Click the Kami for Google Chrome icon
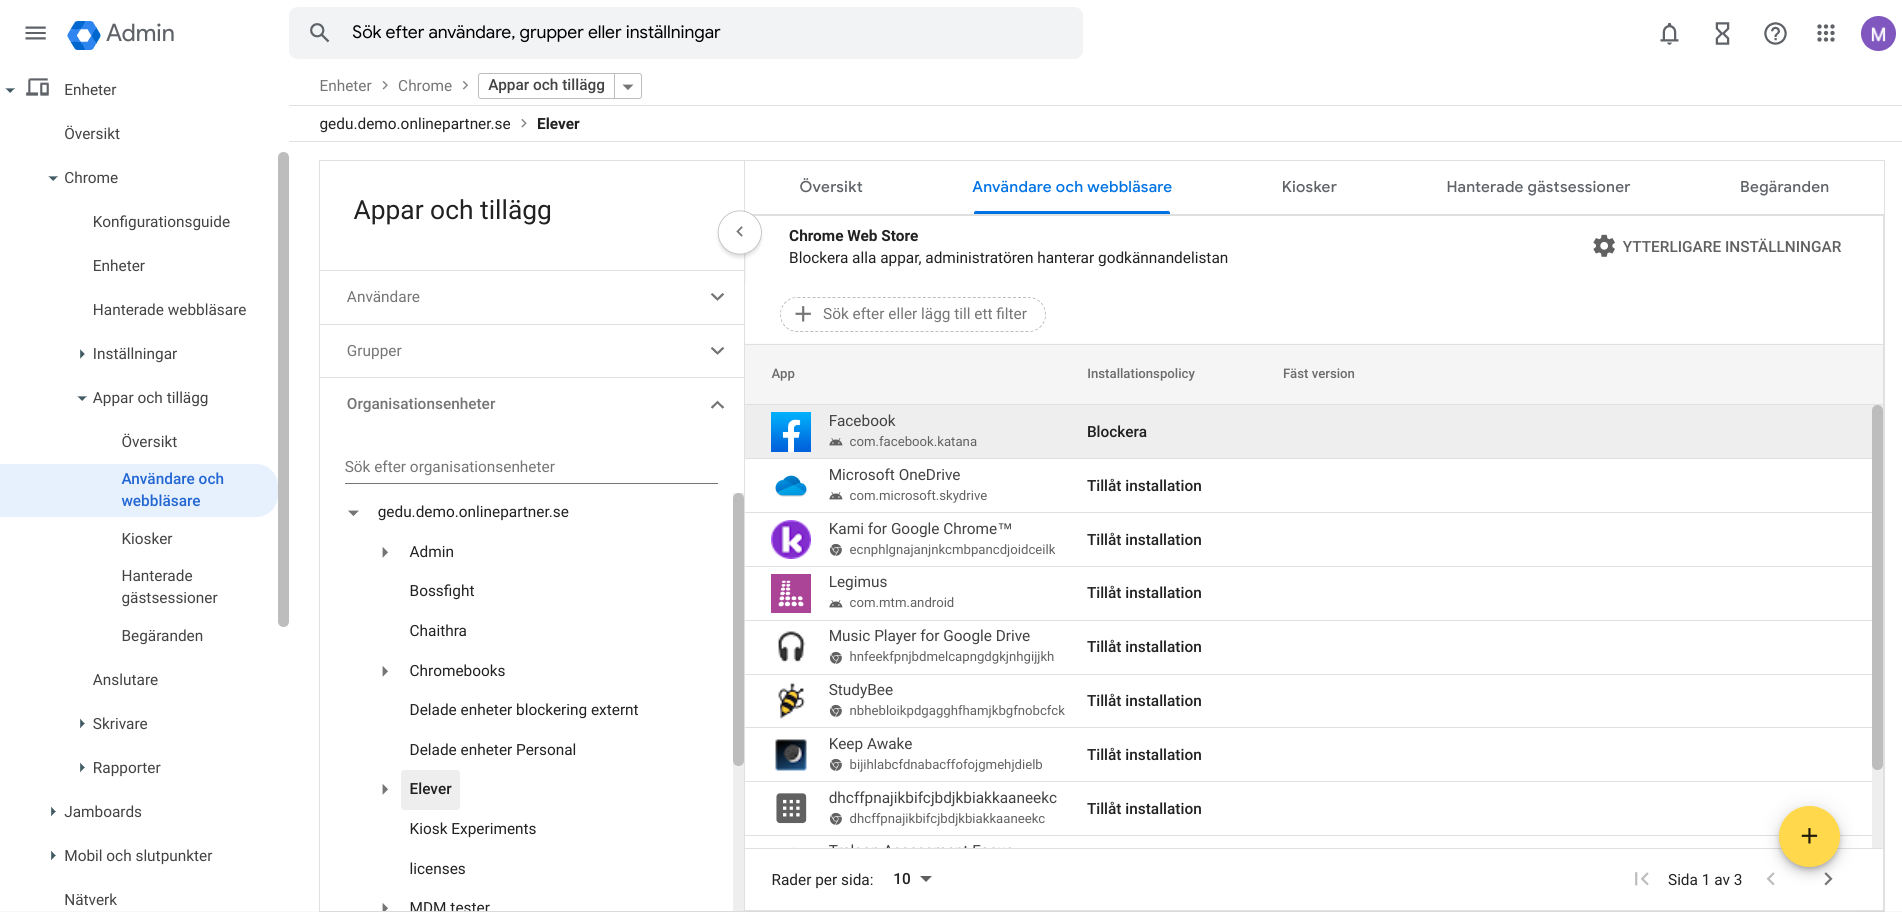This screenshot has width=1902, height=912. [791, 540]
